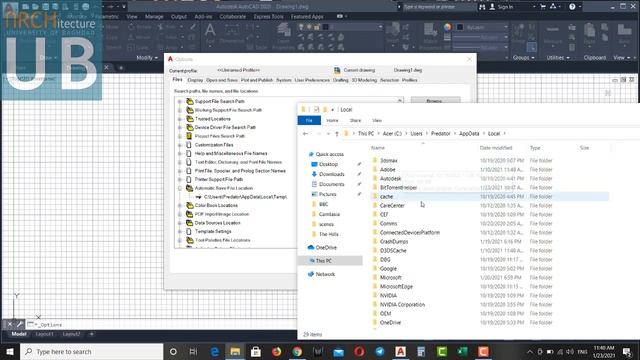Switch to AutoCAD taskbar icon

click(x=400, y=351)
